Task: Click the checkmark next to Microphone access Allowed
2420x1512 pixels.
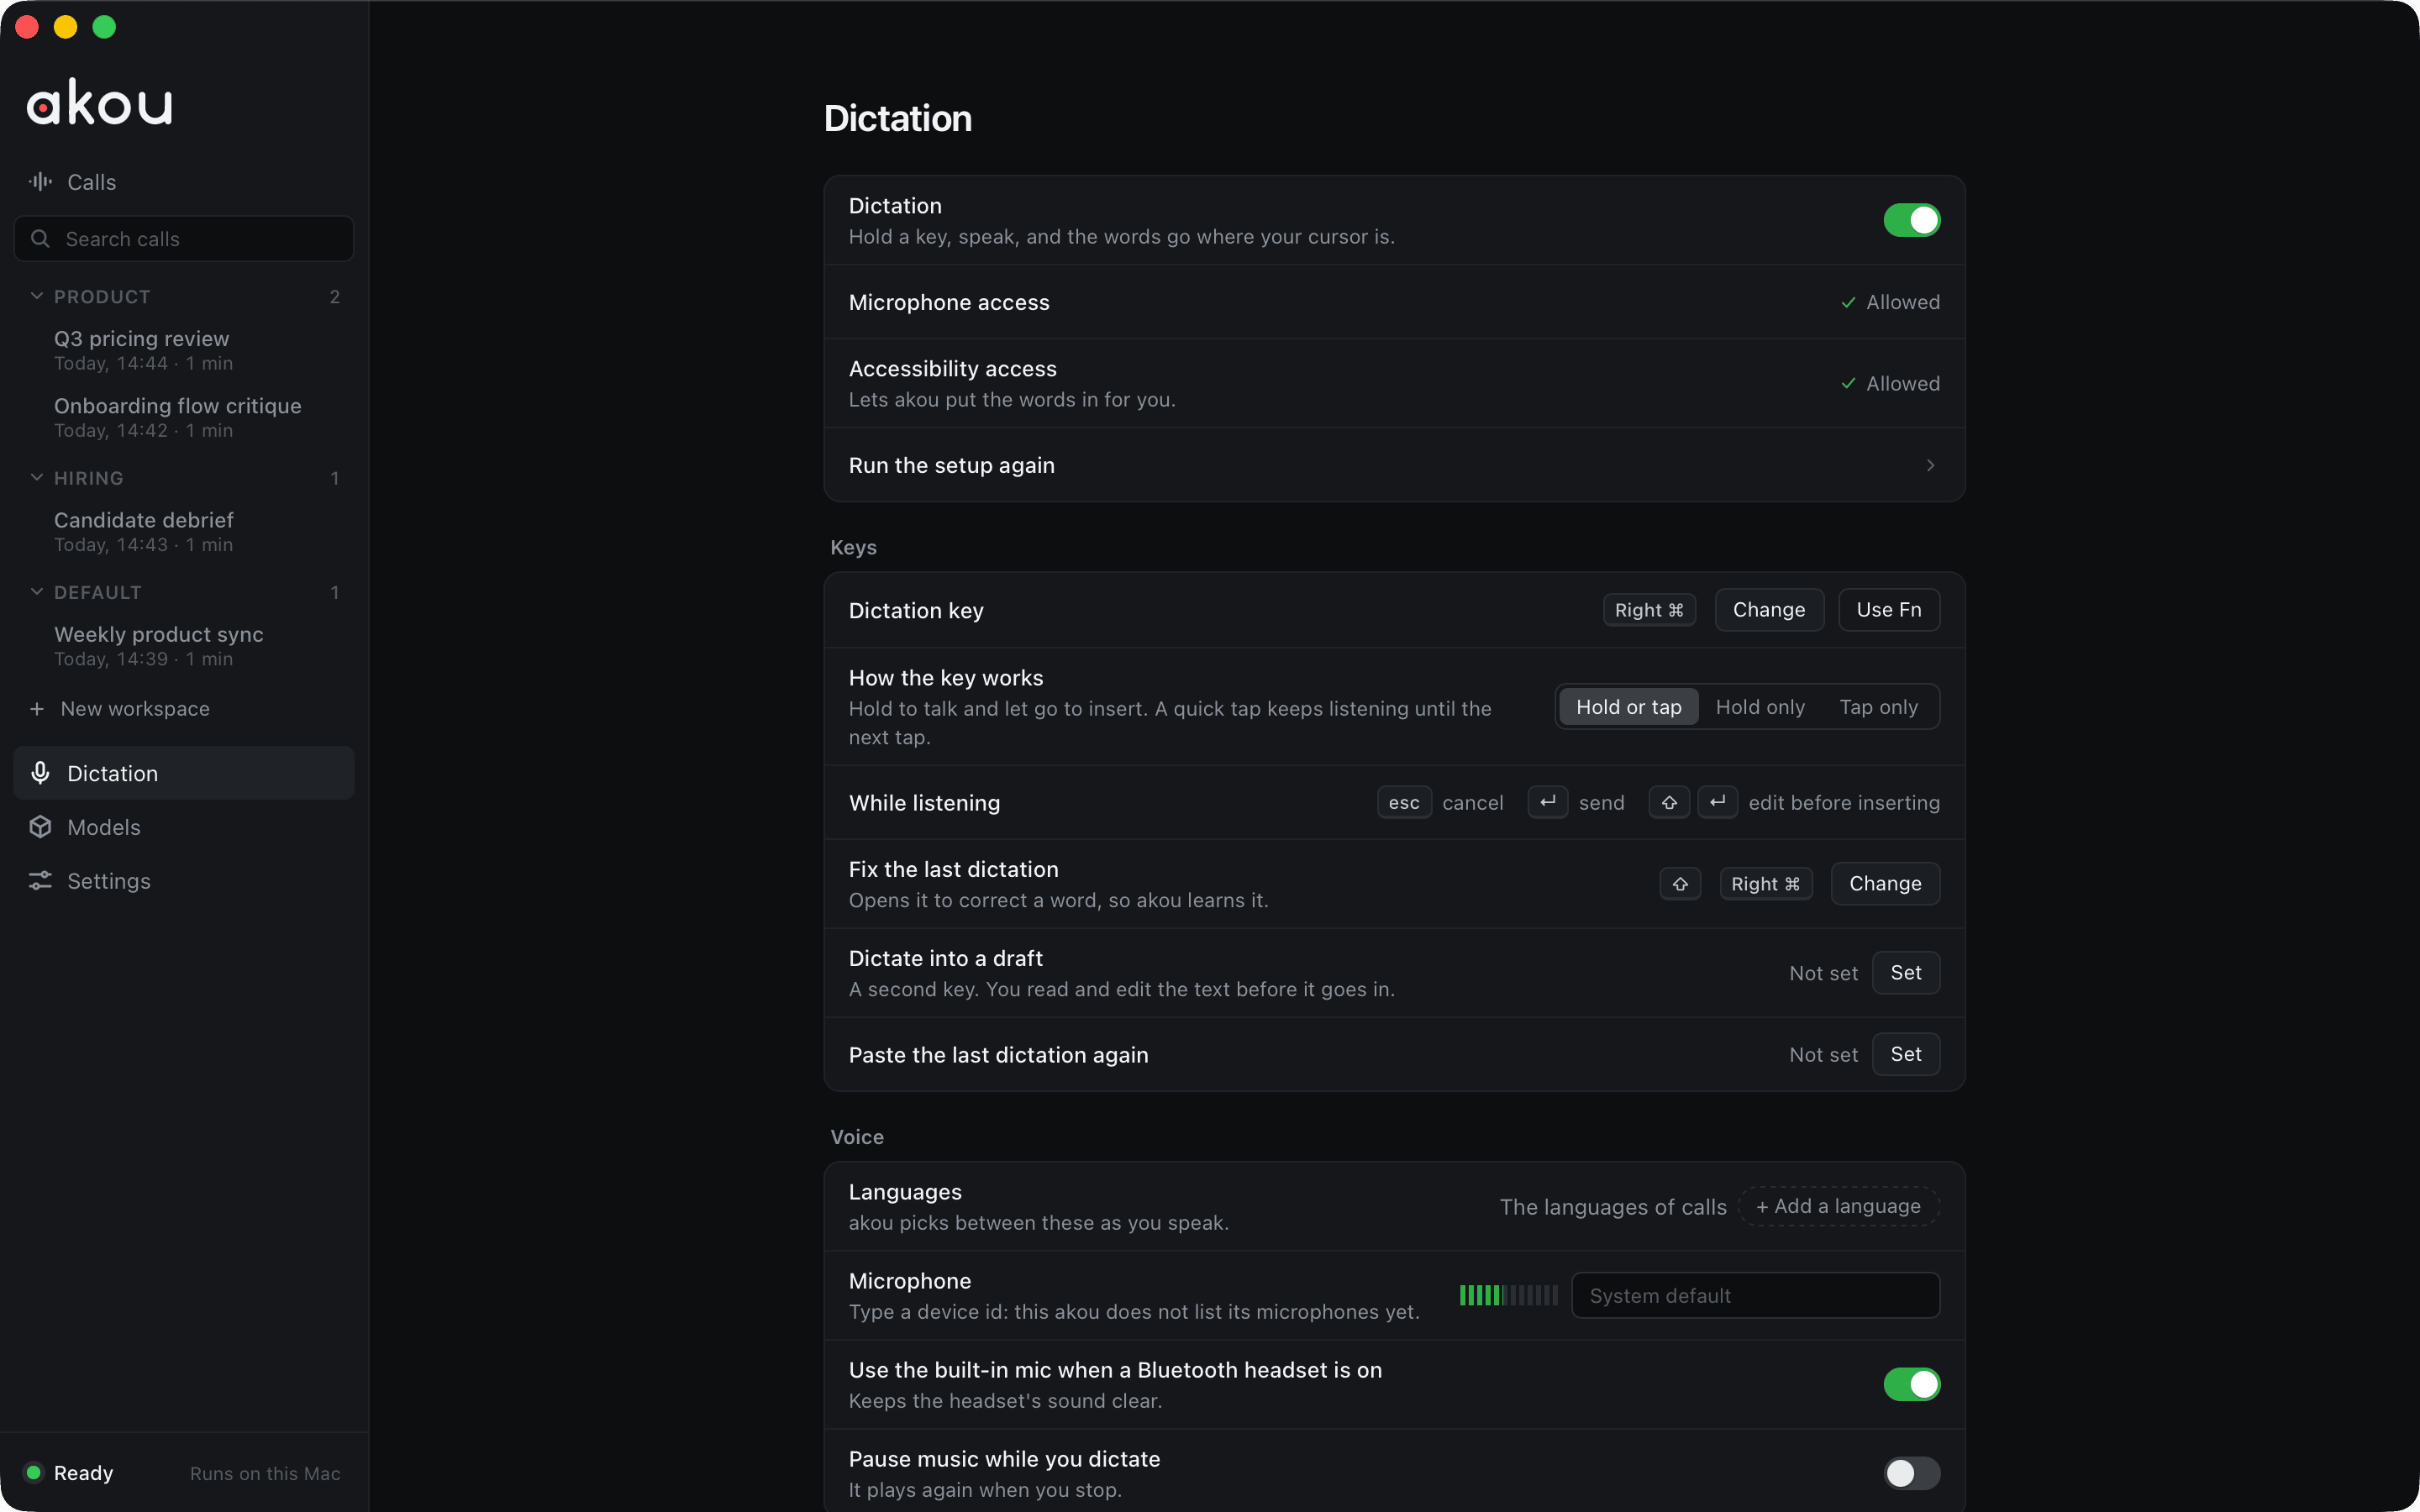Action: (x=1848, y=302)
